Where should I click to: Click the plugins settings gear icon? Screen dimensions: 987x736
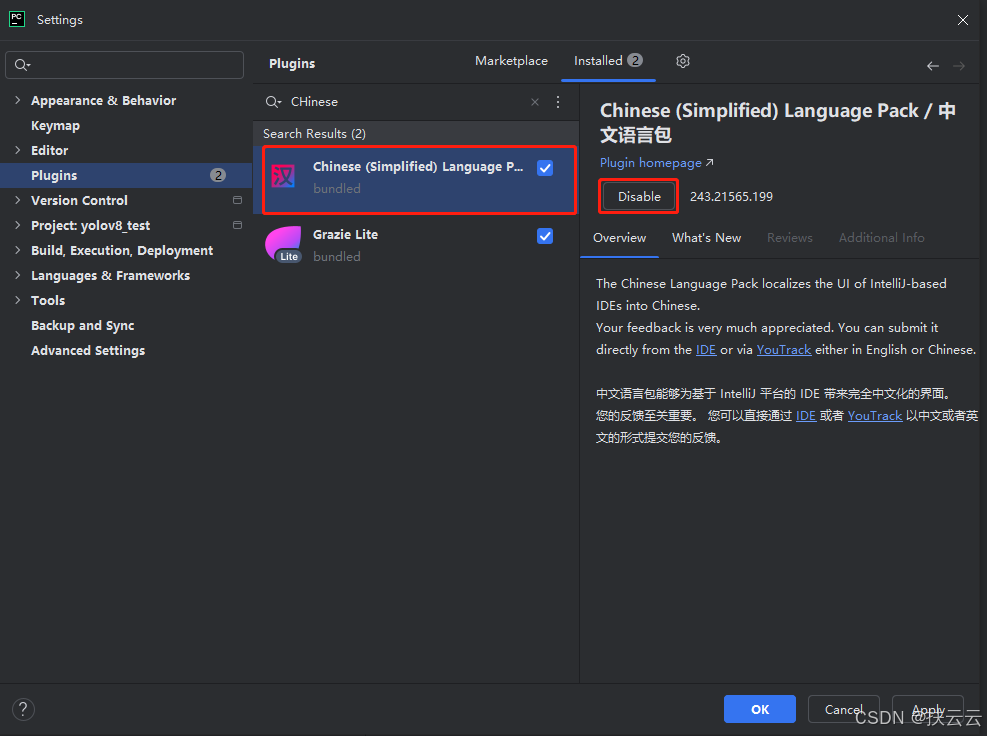pyautogui.click(x=683, y=61)
